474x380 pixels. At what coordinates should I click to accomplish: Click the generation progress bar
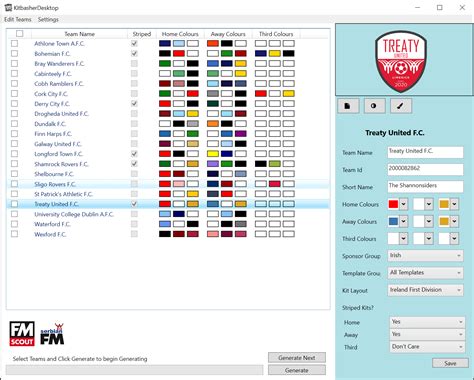click(135, 370)
